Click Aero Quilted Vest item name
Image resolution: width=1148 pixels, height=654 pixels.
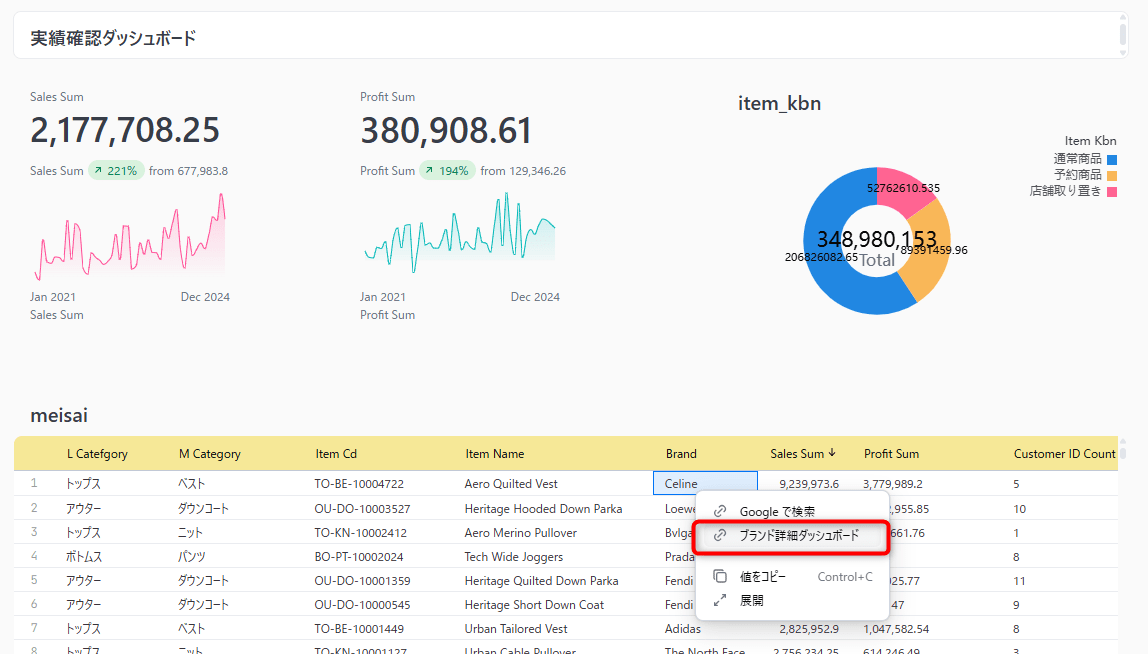click(x=511, y=484)
